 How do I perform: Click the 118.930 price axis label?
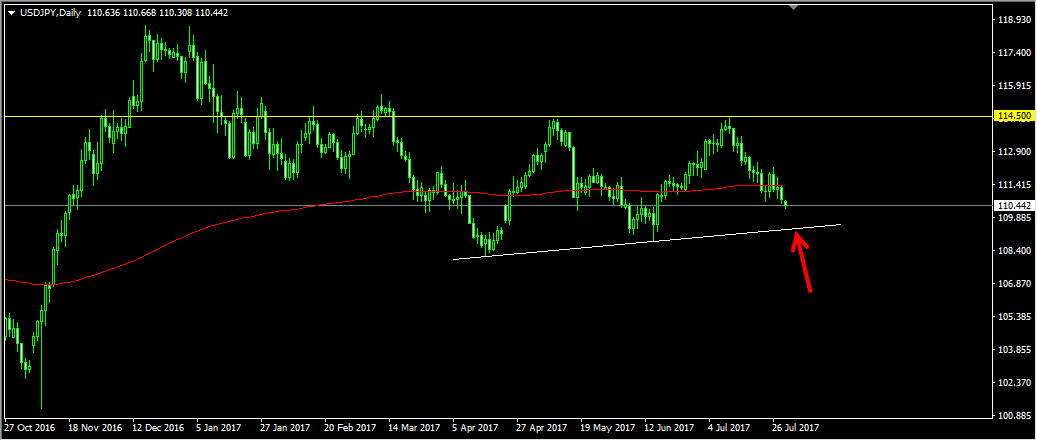tap(1015, 20)
